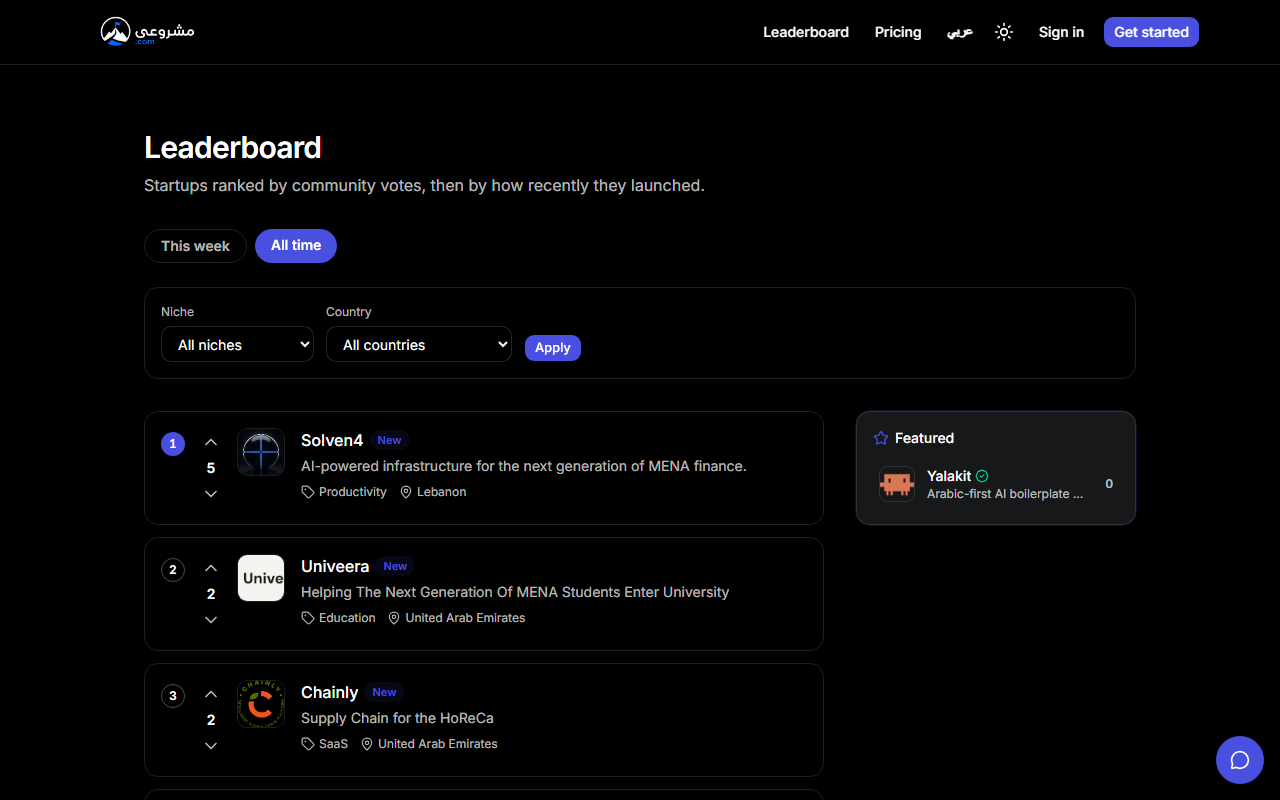Click the Yalakit logo in Featured
Viewport: 1280px width, 800px height.
[x=897, y=484]
